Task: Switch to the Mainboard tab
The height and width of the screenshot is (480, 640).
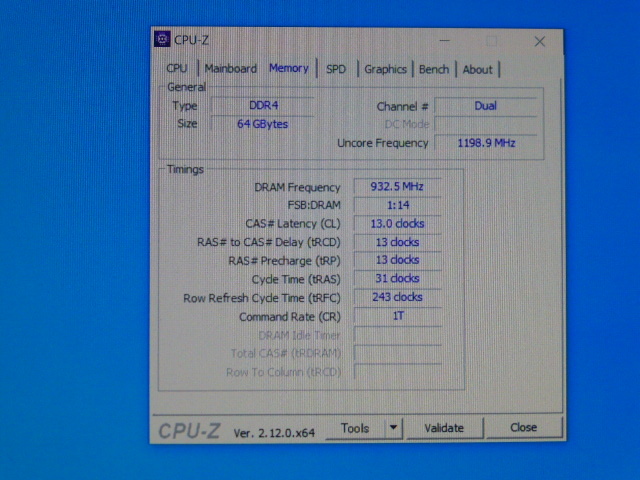Action: click(x=231, y=69)
